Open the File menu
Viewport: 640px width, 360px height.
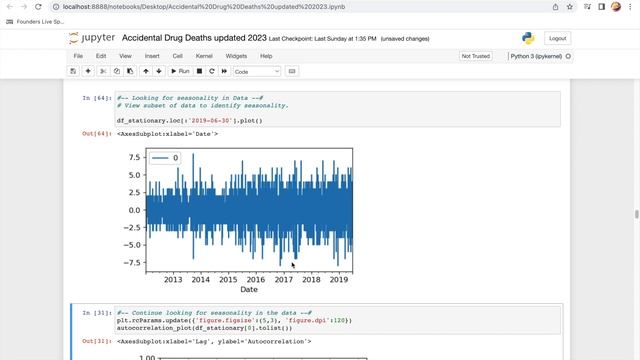click(x=78, y=56)
